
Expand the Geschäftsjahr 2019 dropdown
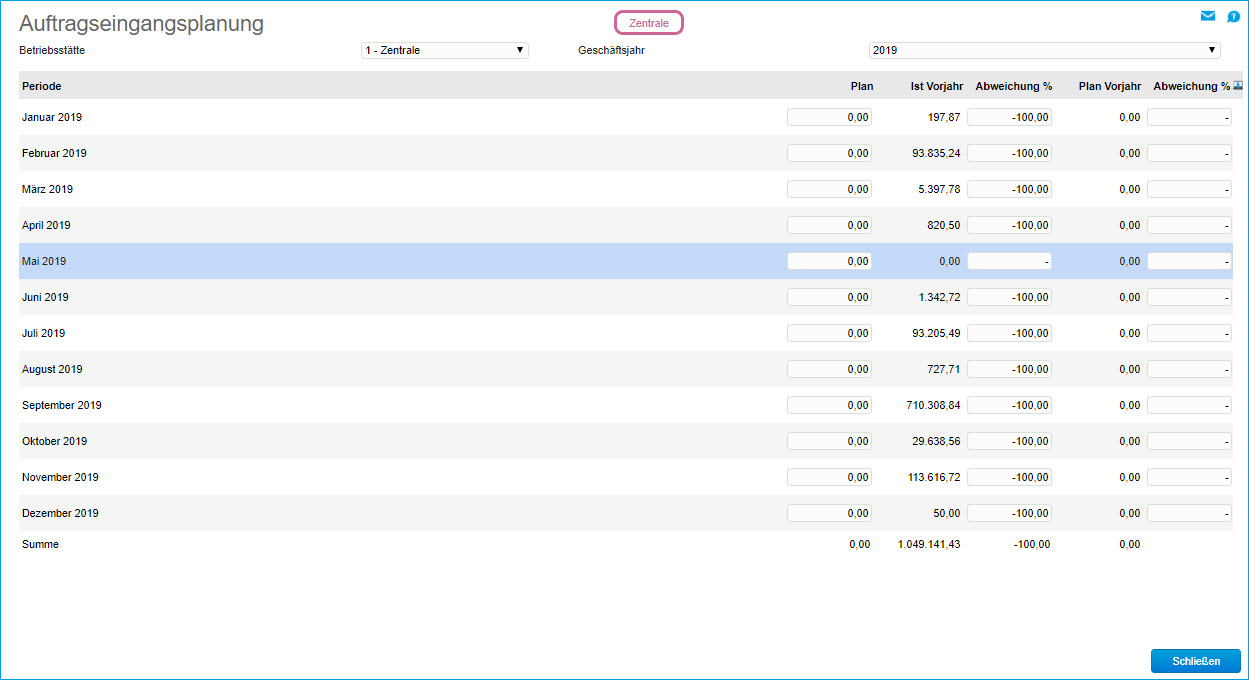pos(1044,50)
